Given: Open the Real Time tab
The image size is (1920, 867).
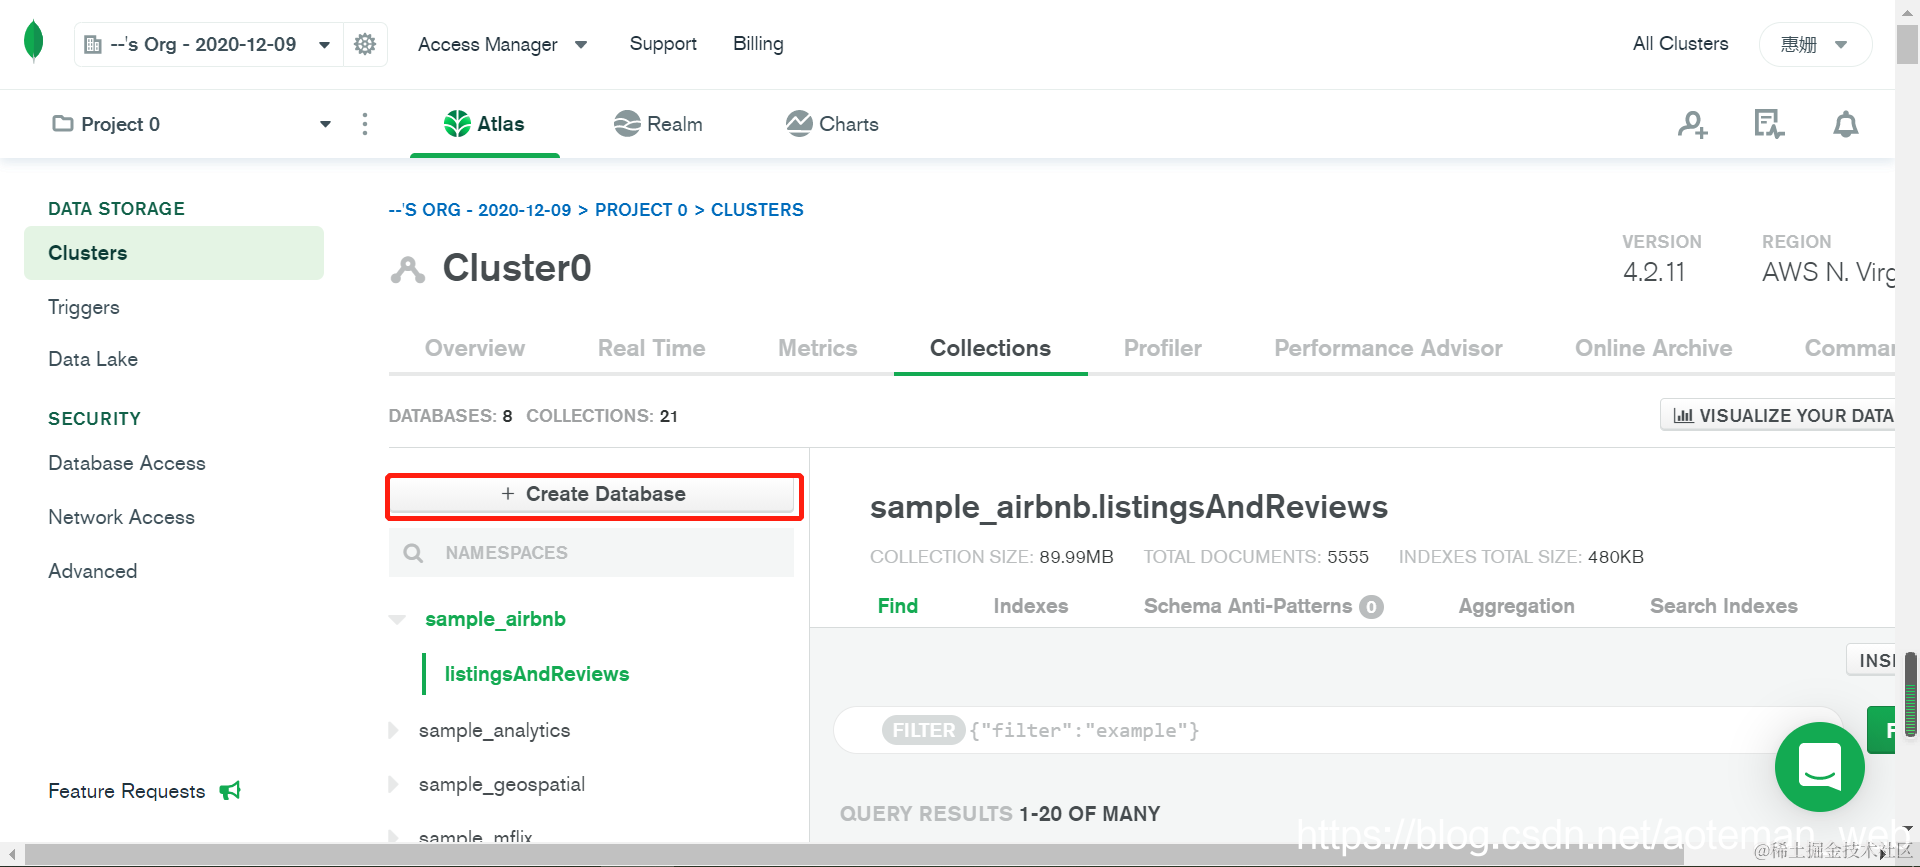Looking at the screenshot, I should pos(652,348).
